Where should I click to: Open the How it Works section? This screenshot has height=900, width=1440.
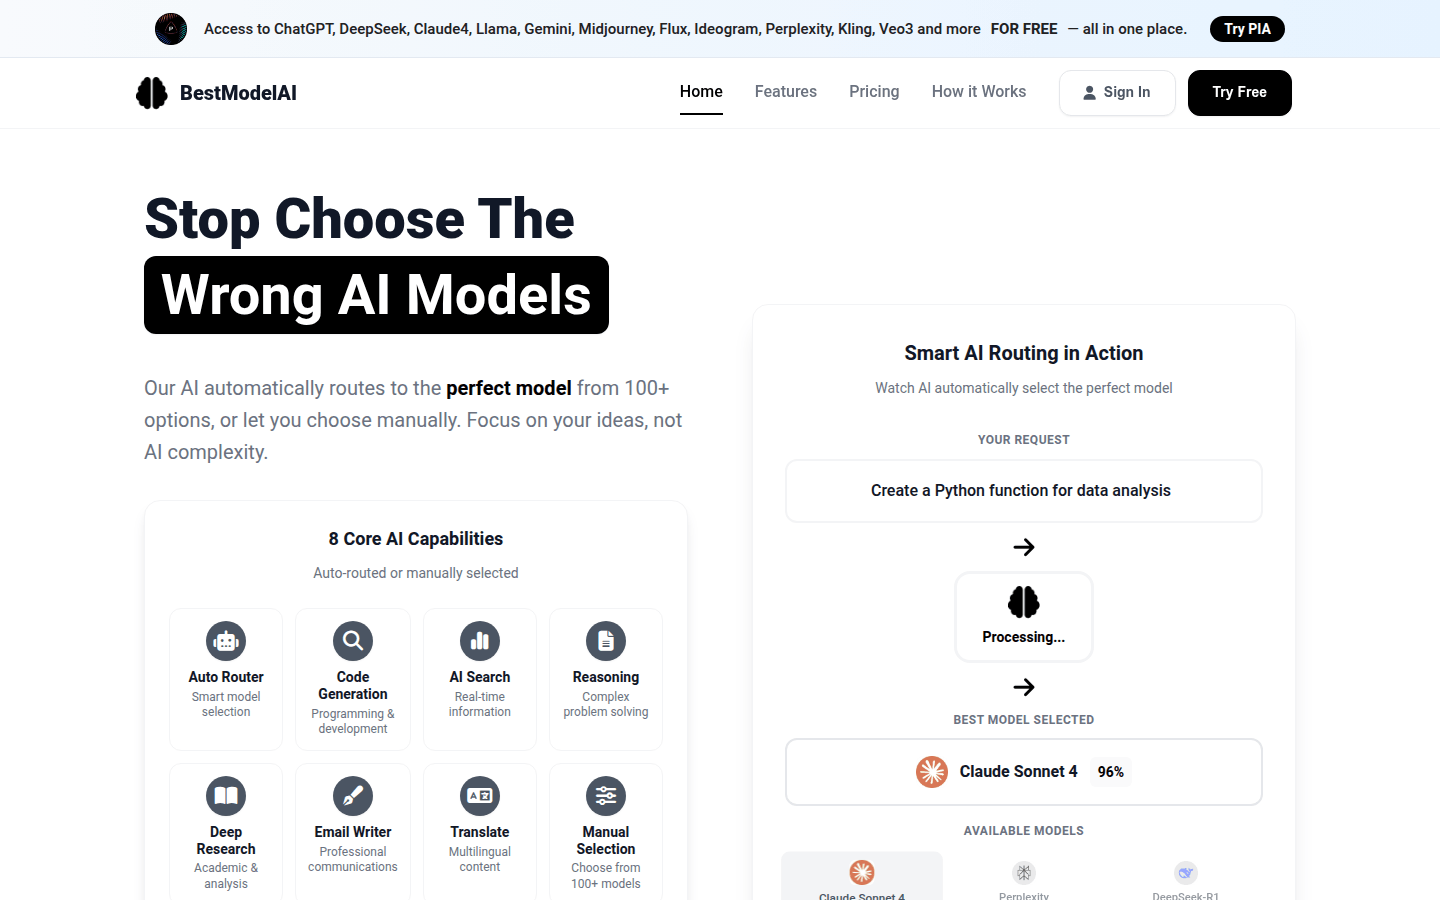979,92
